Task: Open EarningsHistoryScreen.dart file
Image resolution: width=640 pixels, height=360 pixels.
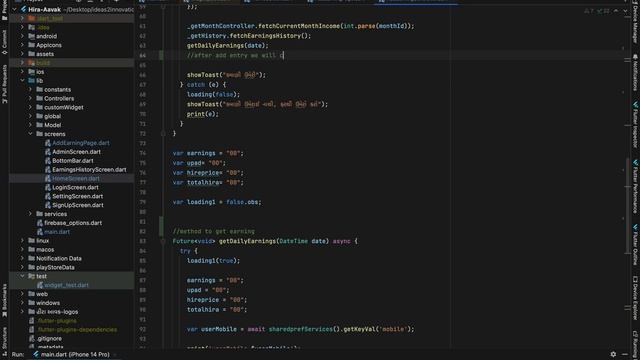Action: pyautogui.click(x=89, y=169)
